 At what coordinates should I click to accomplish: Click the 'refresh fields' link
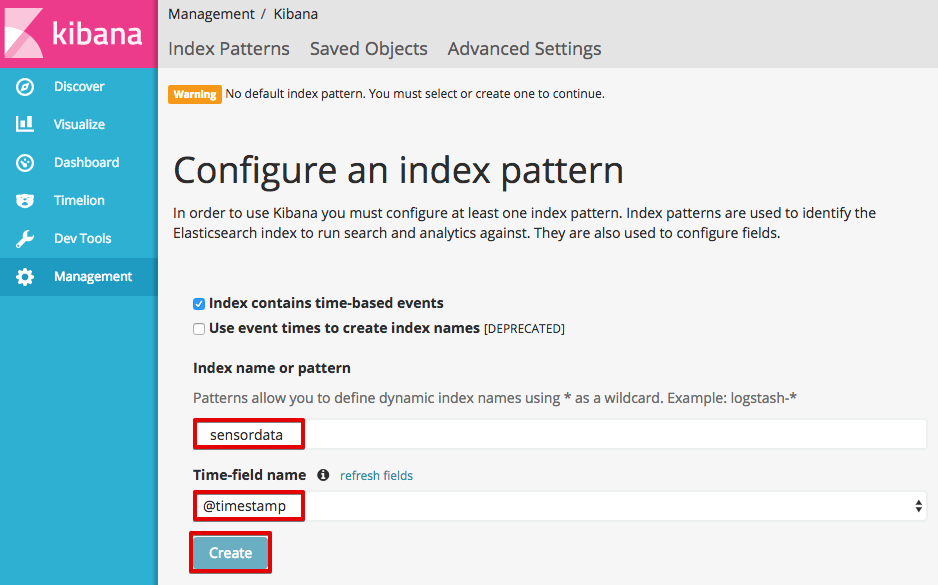pos(376,476)
